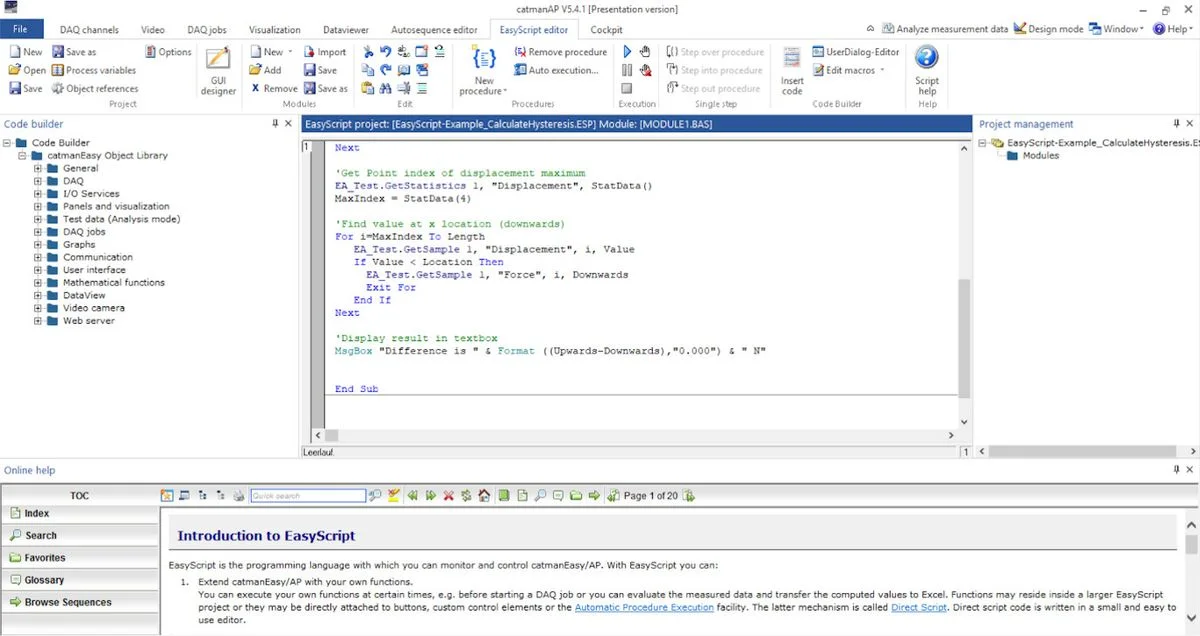This screenshot has height=636, width=1200.
Task: Stop loading with the red X help icon
Action: click(448, 495)
